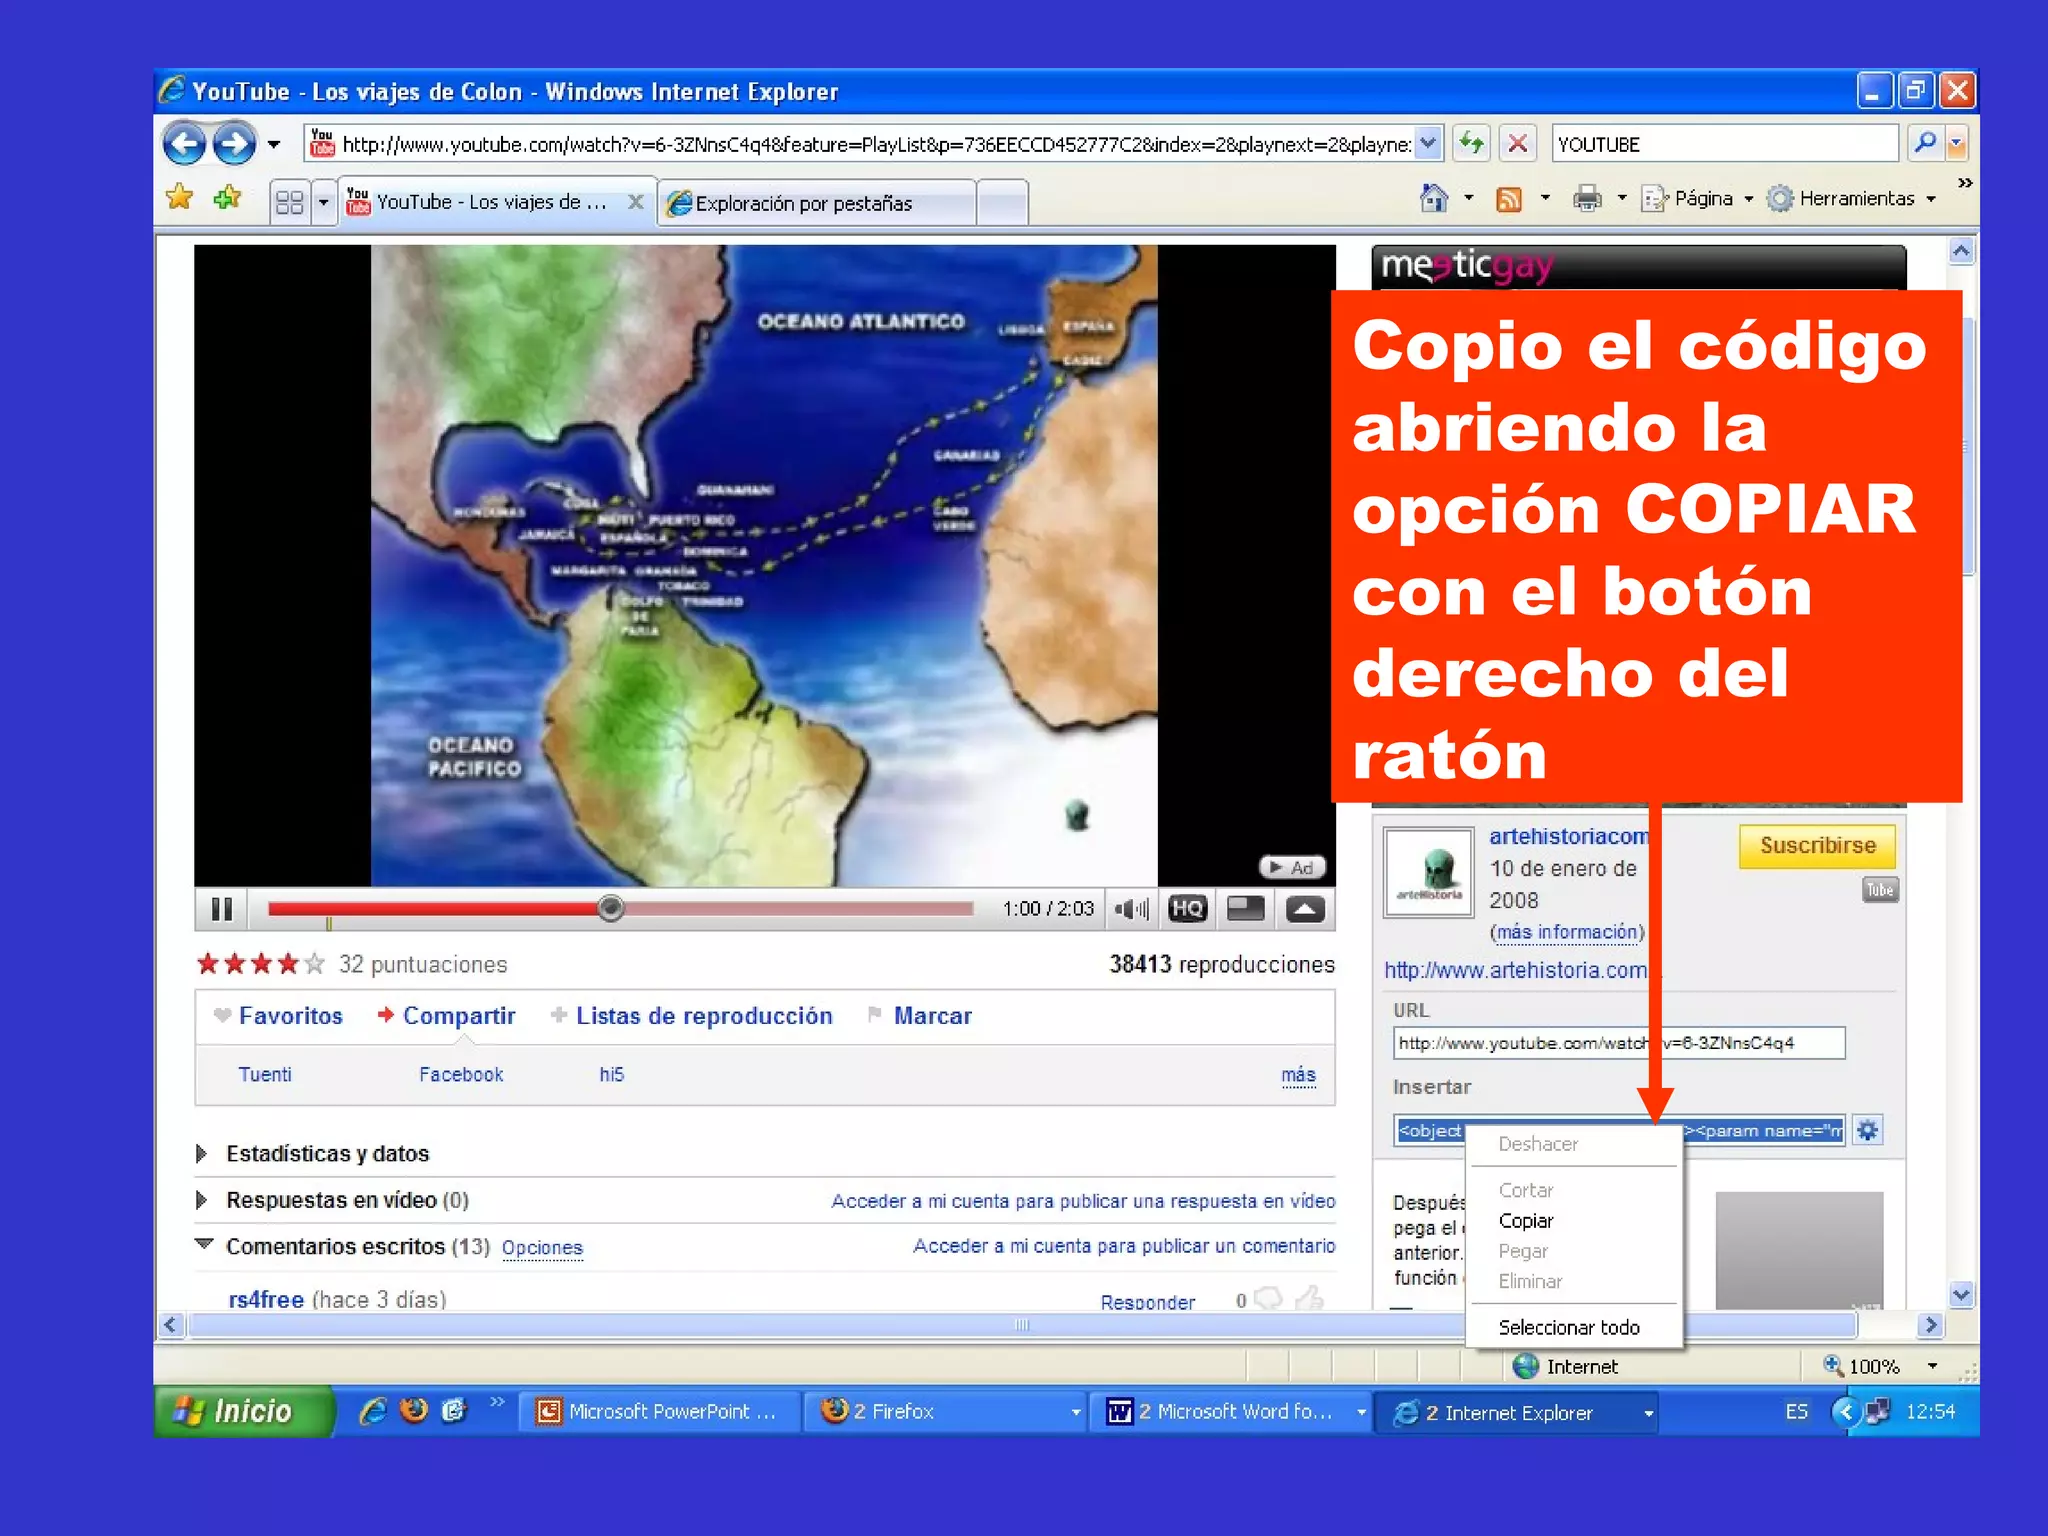Screen dimensions: 2048x1536
Task: Open search provider dropdown
Action: click(1957, 143)
